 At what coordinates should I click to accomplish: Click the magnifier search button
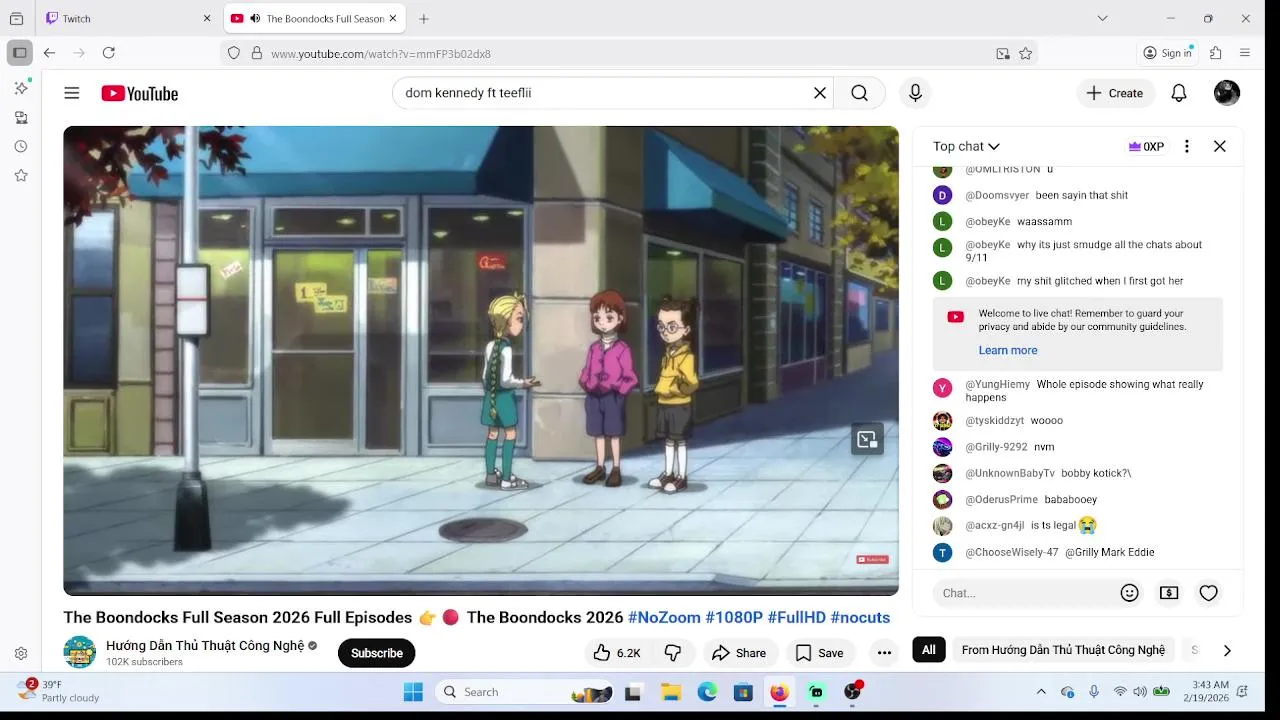click(859, 93)
